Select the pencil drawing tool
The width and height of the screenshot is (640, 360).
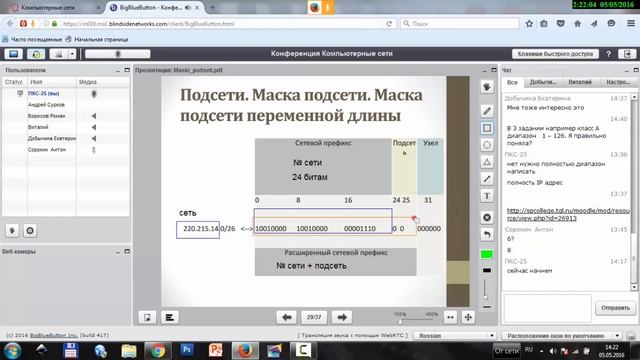click(487, 111)
